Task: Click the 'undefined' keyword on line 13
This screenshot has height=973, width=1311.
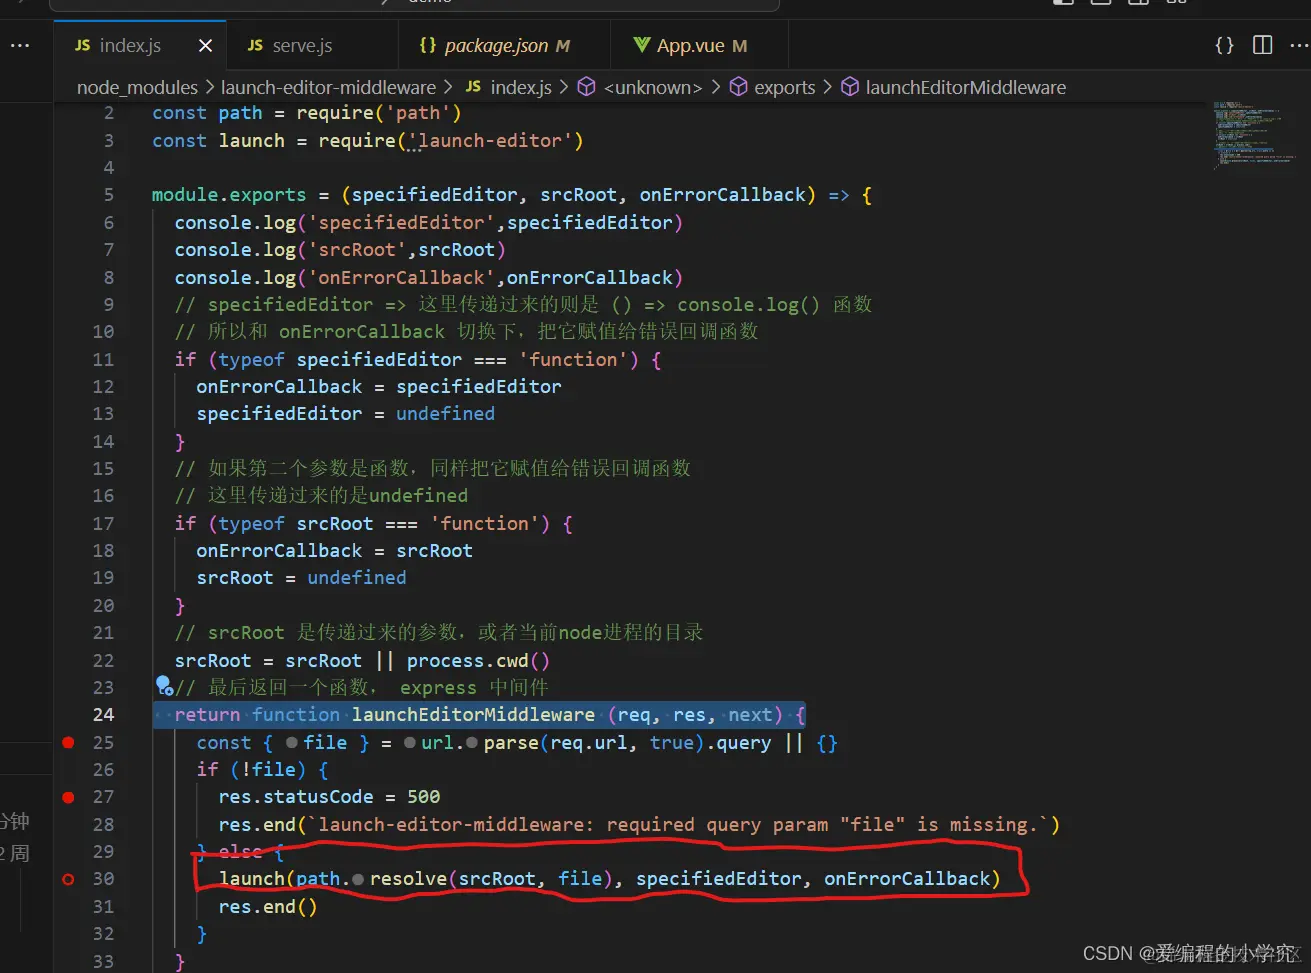Action: click(x=445, y=414)
